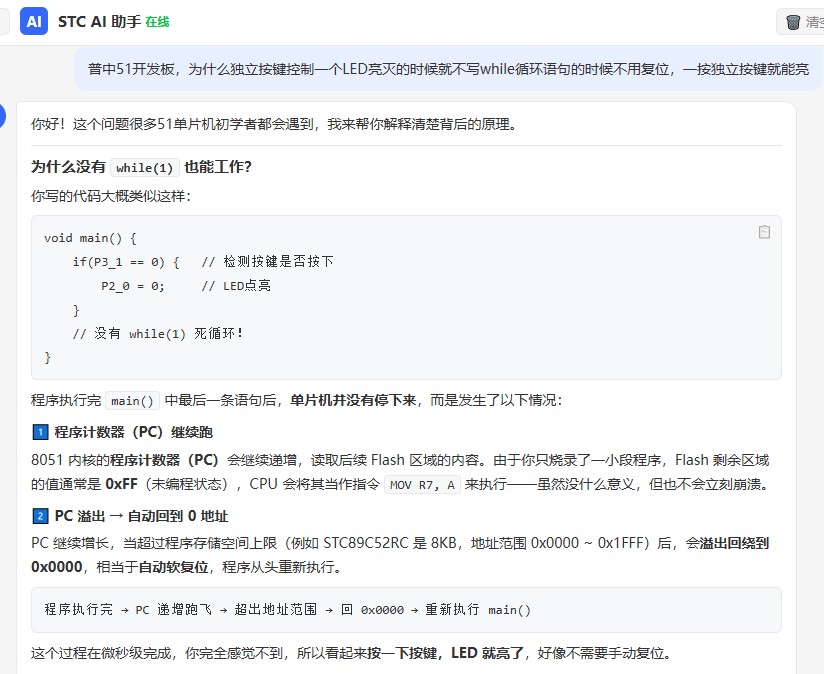The width and height of the screenshot is (824, 674).
Task: Click the partially visible blue avatar beside reply
Action: coord(3,116)
